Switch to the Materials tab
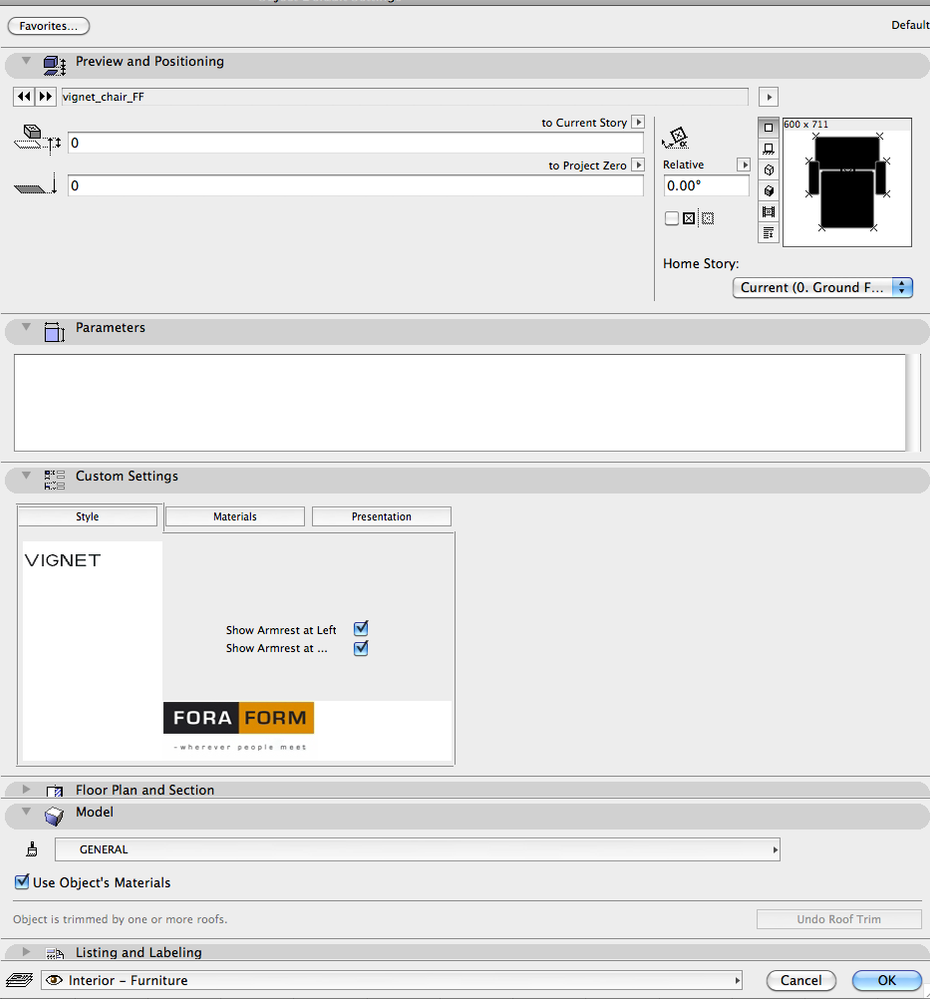 [x=234, y=516]
